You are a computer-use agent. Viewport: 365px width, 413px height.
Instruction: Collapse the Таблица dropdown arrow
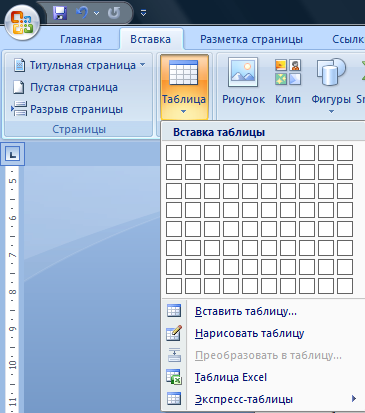point(184,112)
